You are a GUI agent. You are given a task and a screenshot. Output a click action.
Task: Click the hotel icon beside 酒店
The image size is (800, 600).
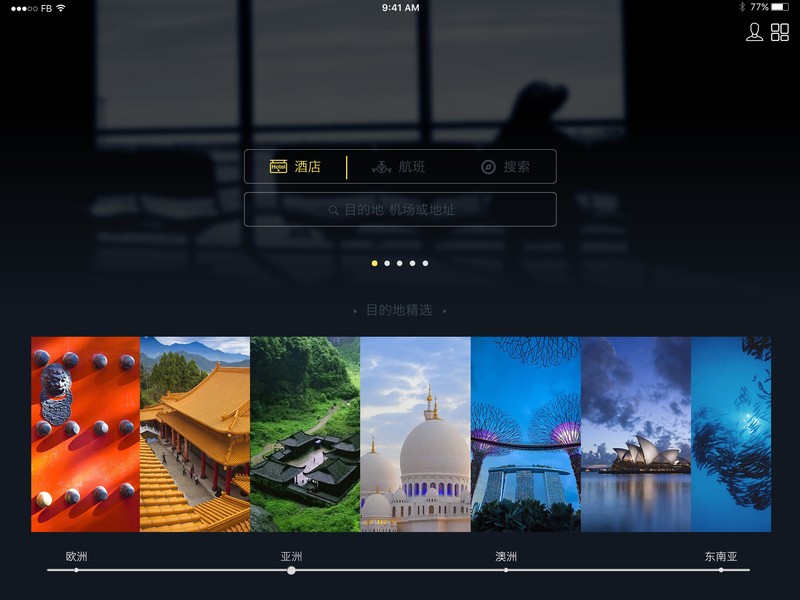278,166
